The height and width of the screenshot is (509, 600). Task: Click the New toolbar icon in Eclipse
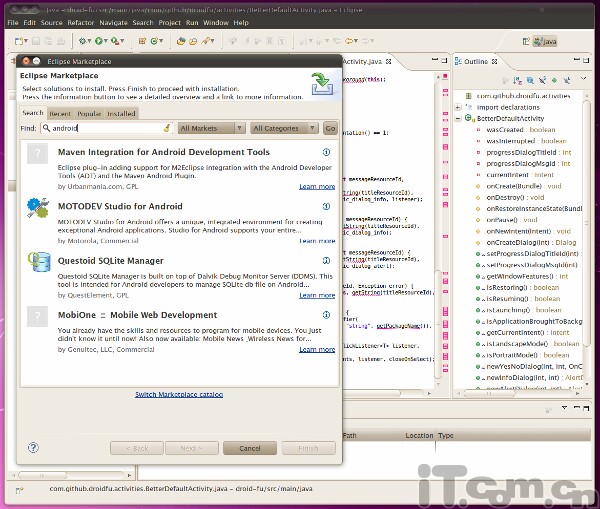[19, 41]
